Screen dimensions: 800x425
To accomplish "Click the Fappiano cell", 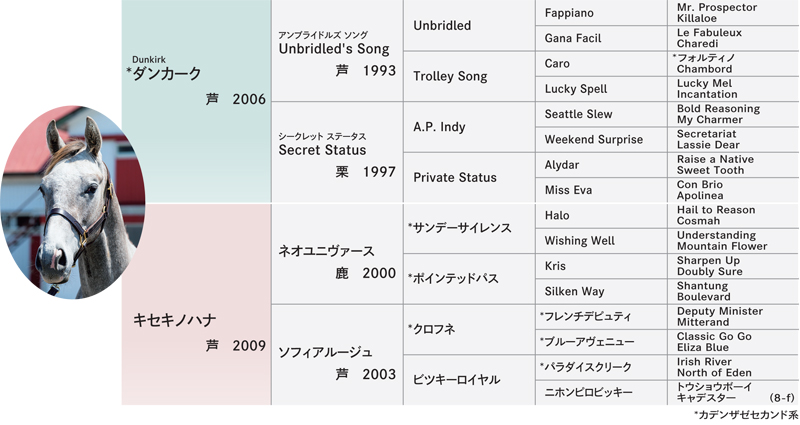I will coord(601,13).
